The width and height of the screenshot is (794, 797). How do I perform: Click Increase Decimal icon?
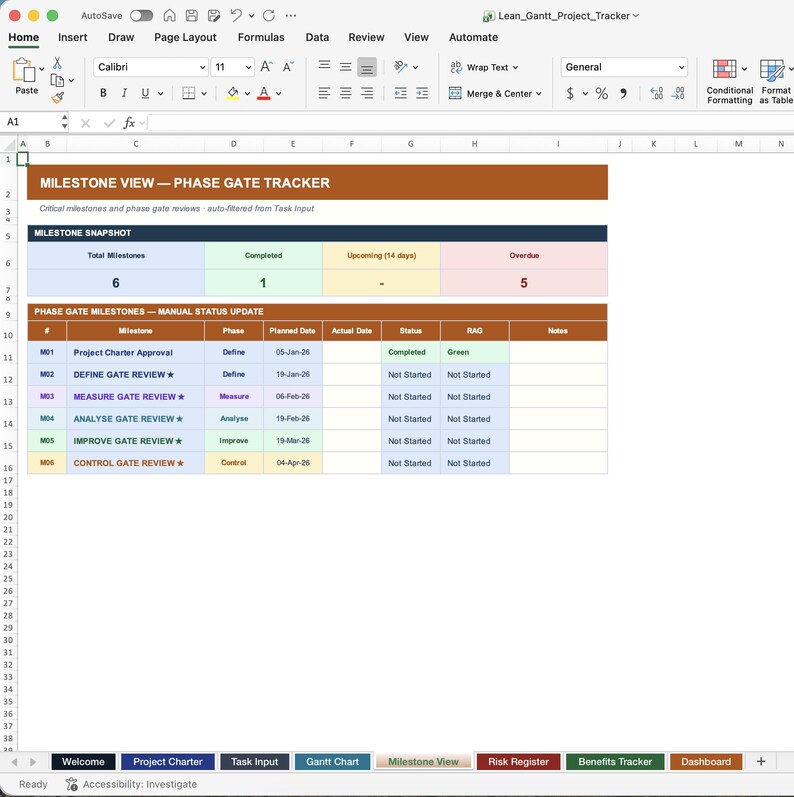[656, 93]
